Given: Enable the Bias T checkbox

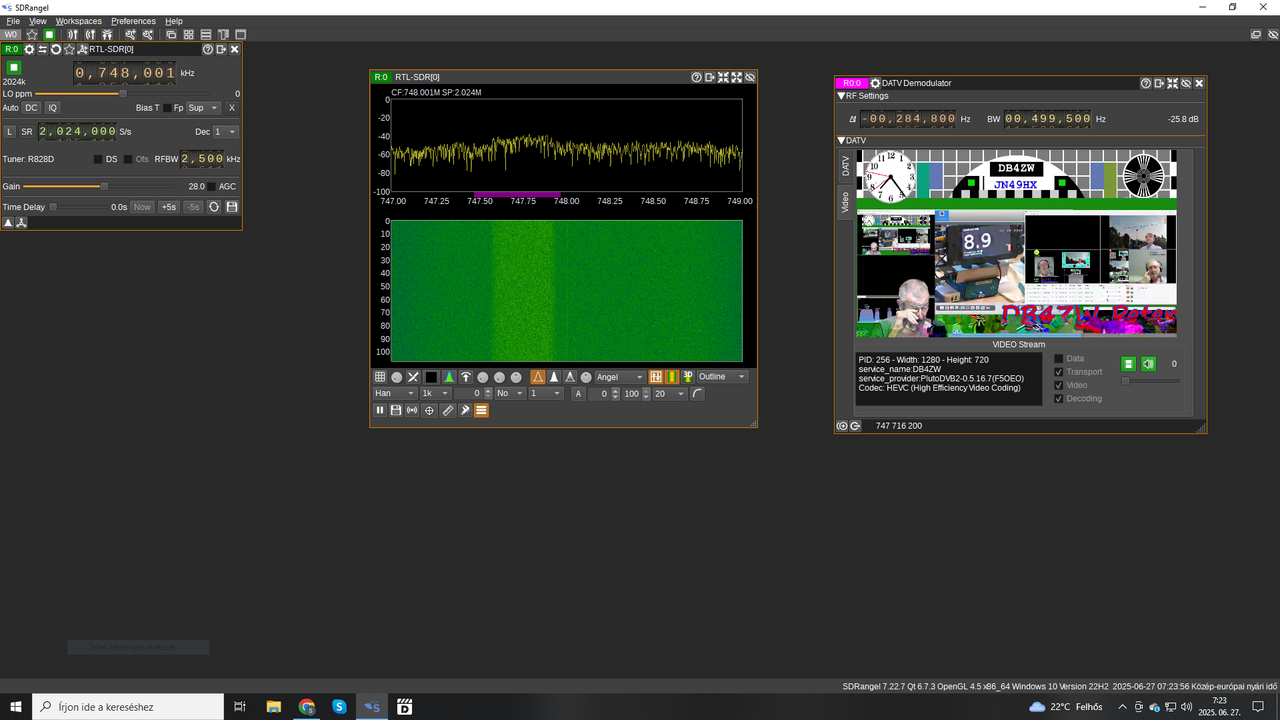Looking at the screenshot, I should click(x=167, y=108).
